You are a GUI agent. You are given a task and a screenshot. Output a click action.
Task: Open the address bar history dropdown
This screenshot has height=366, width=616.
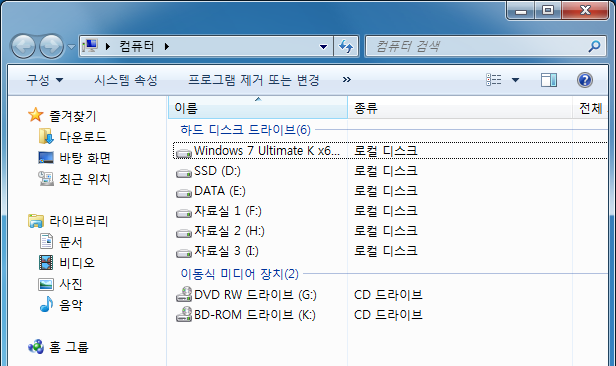tap(323, 47)
